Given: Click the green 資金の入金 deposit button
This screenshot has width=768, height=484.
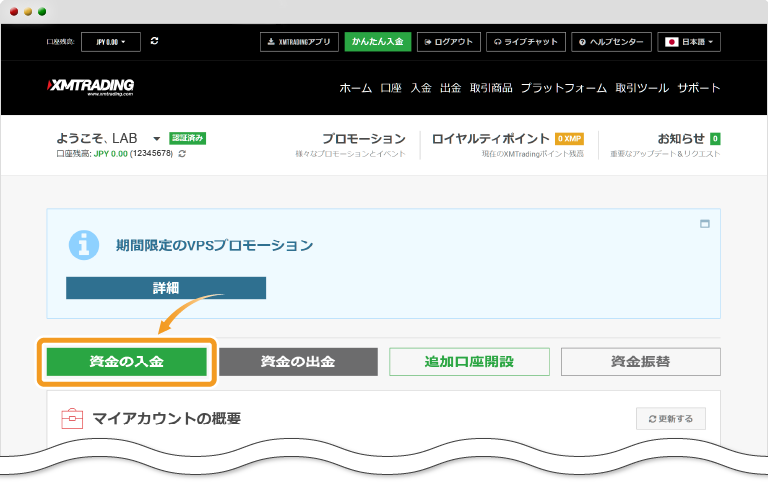Looking at the screenshot, I should (x=127, y=362).
